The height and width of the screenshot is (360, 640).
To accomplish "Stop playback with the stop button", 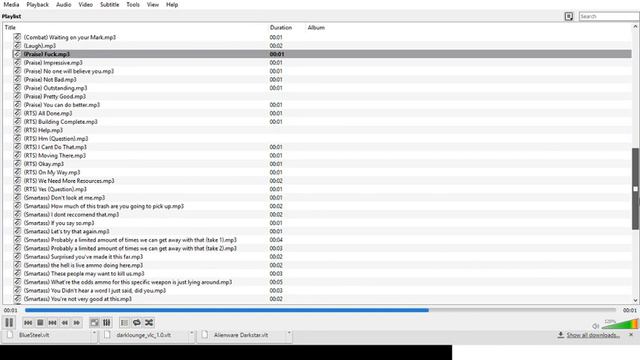I will [x=40, y=323].
